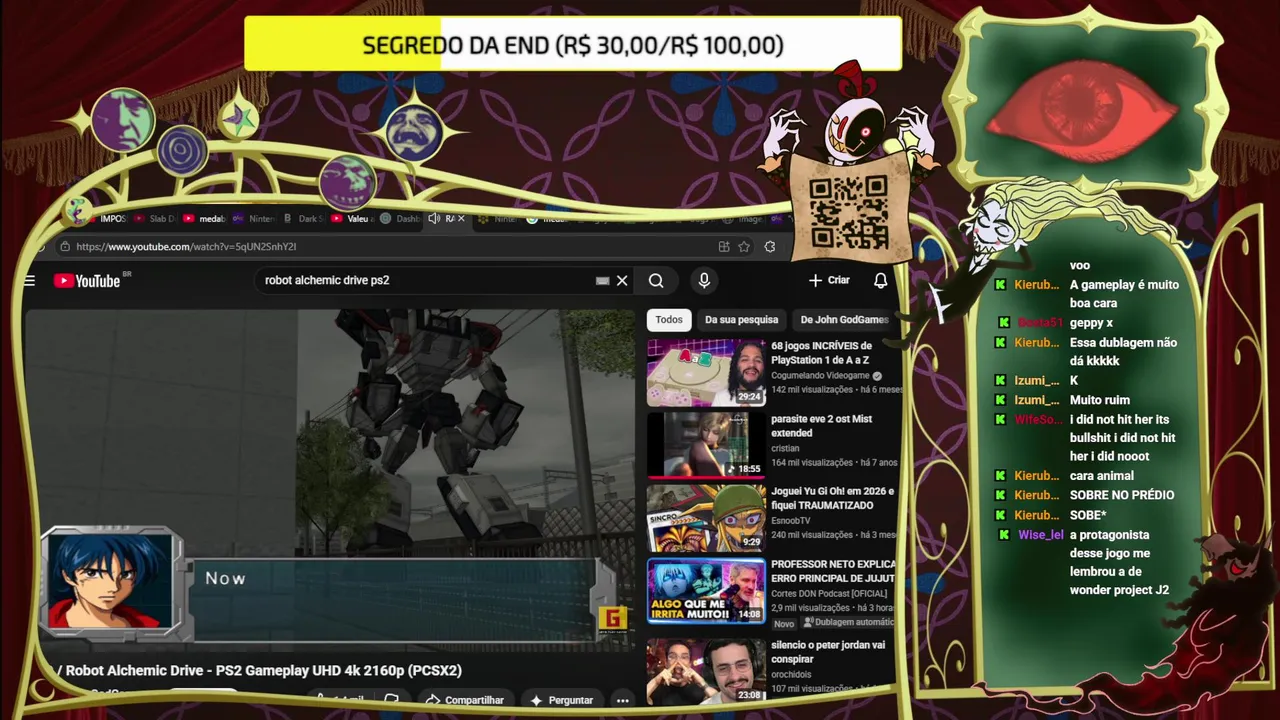Click the Compartilhar button

(465, 700)
